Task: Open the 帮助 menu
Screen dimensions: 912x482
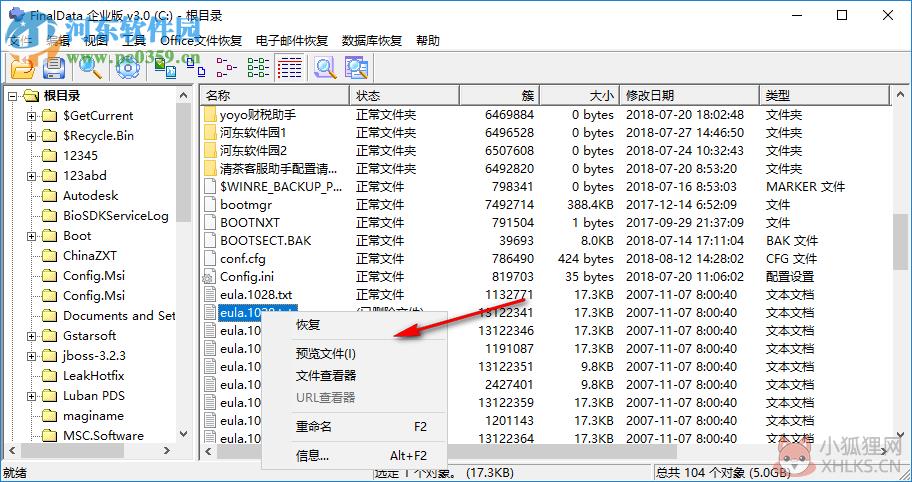Action: 428,41
